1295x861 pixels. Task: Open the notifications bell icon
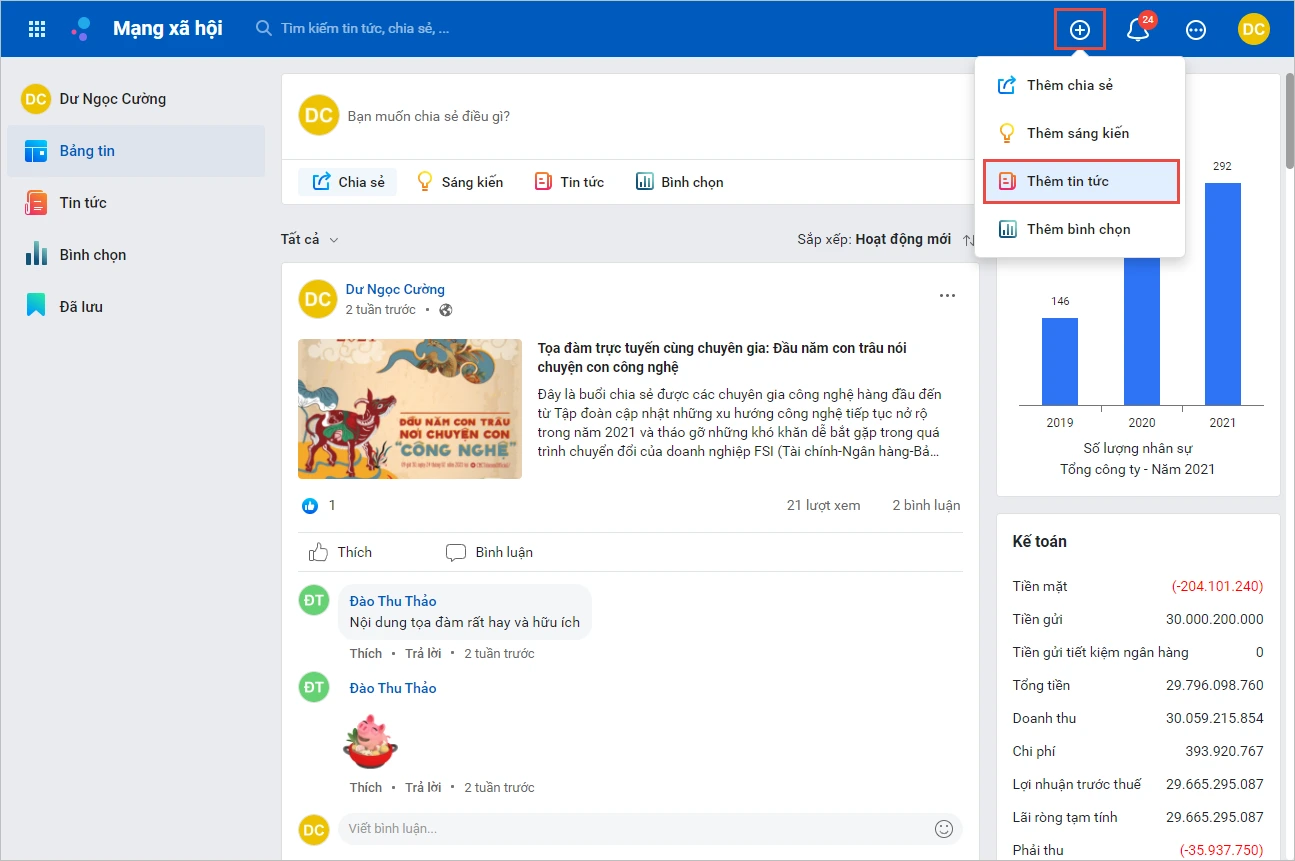(x=1137, y=30)
